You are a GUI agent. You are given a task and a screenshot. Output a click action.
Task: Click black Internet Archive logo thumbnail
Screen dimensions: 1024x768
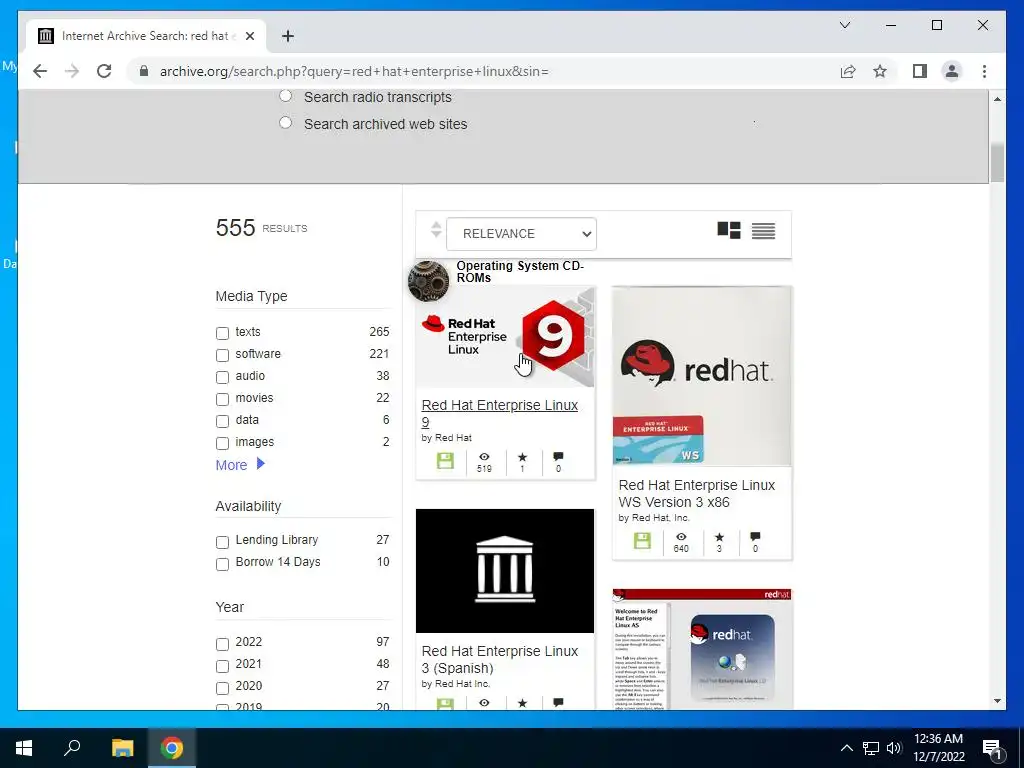point(505,571)
